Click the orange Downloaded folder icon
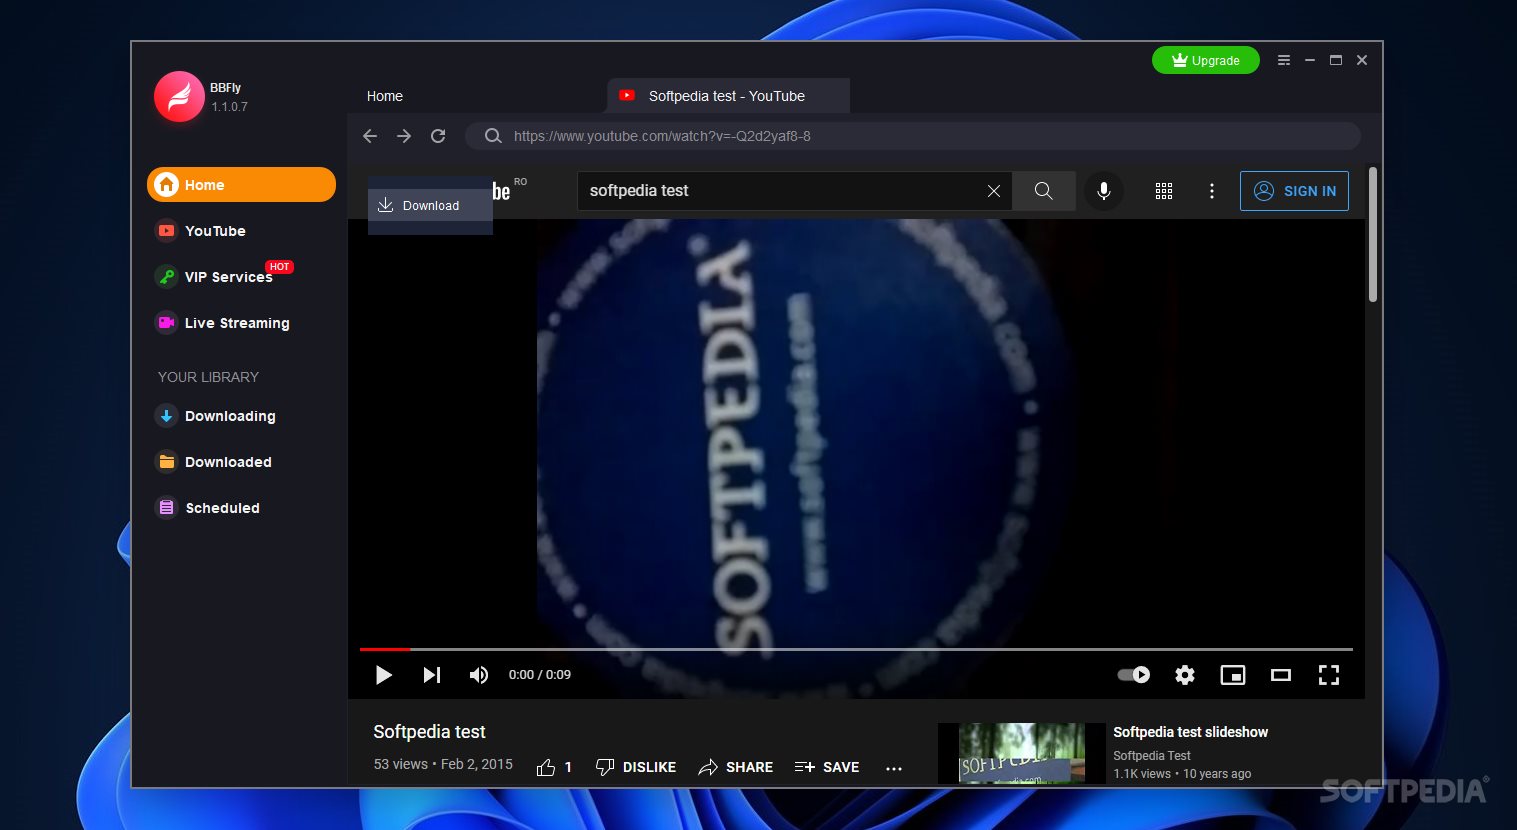 [167, 462]
